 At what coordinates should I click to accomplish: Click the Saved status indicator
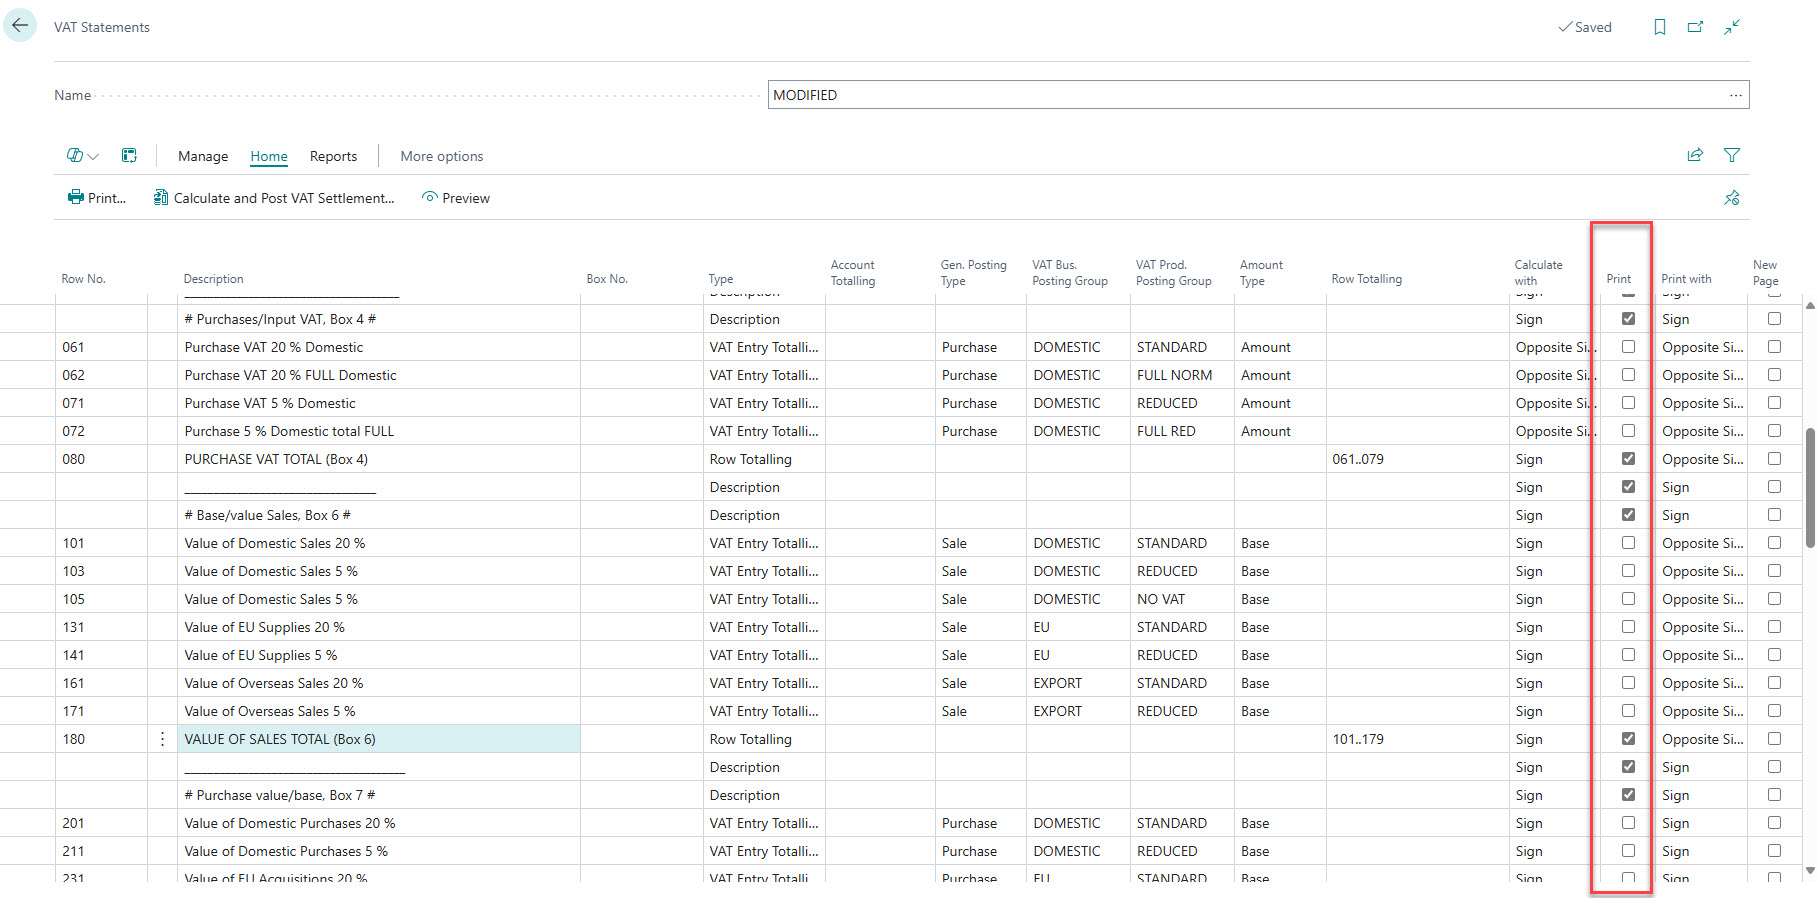tap(1585, 27)
